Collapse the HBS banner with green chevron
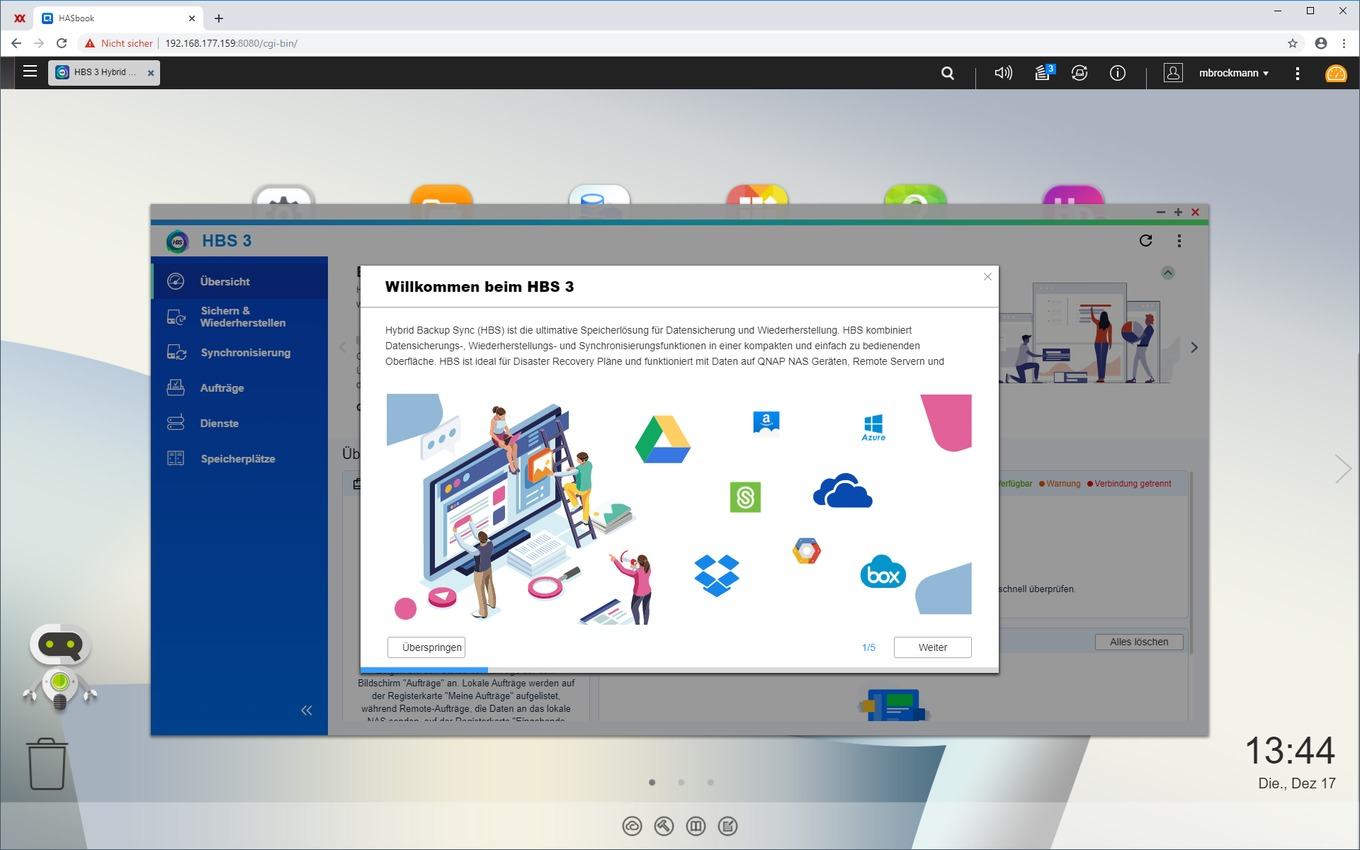The image size is (1360, 850). pos(1168,272)
